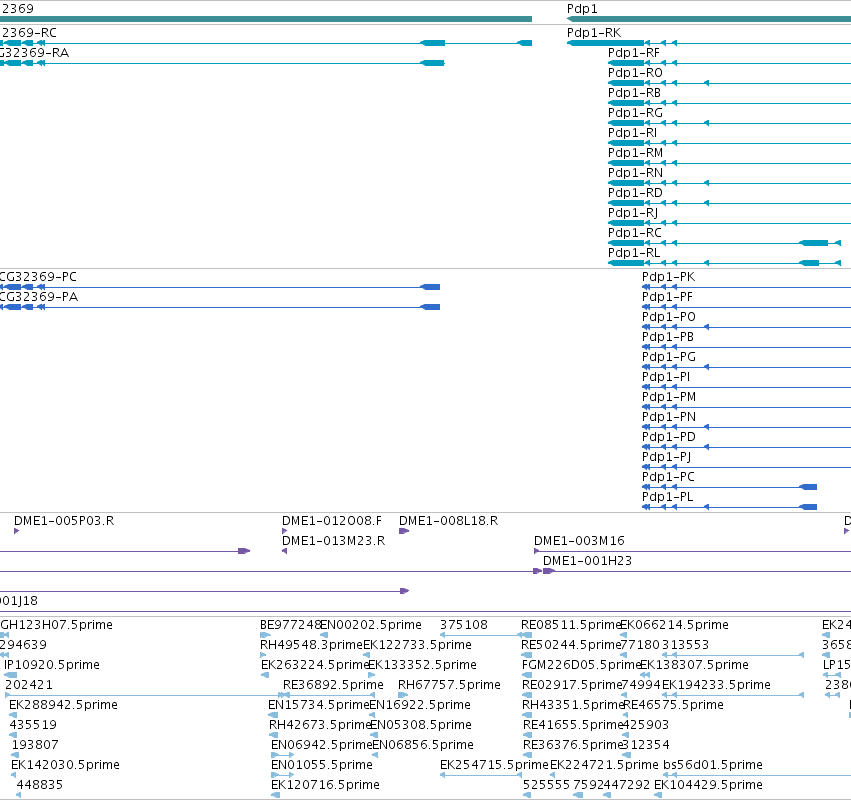Viewport: 851px width, 800px height.
Task: Select the EN01055.5prime EST label
Action: 322,765
